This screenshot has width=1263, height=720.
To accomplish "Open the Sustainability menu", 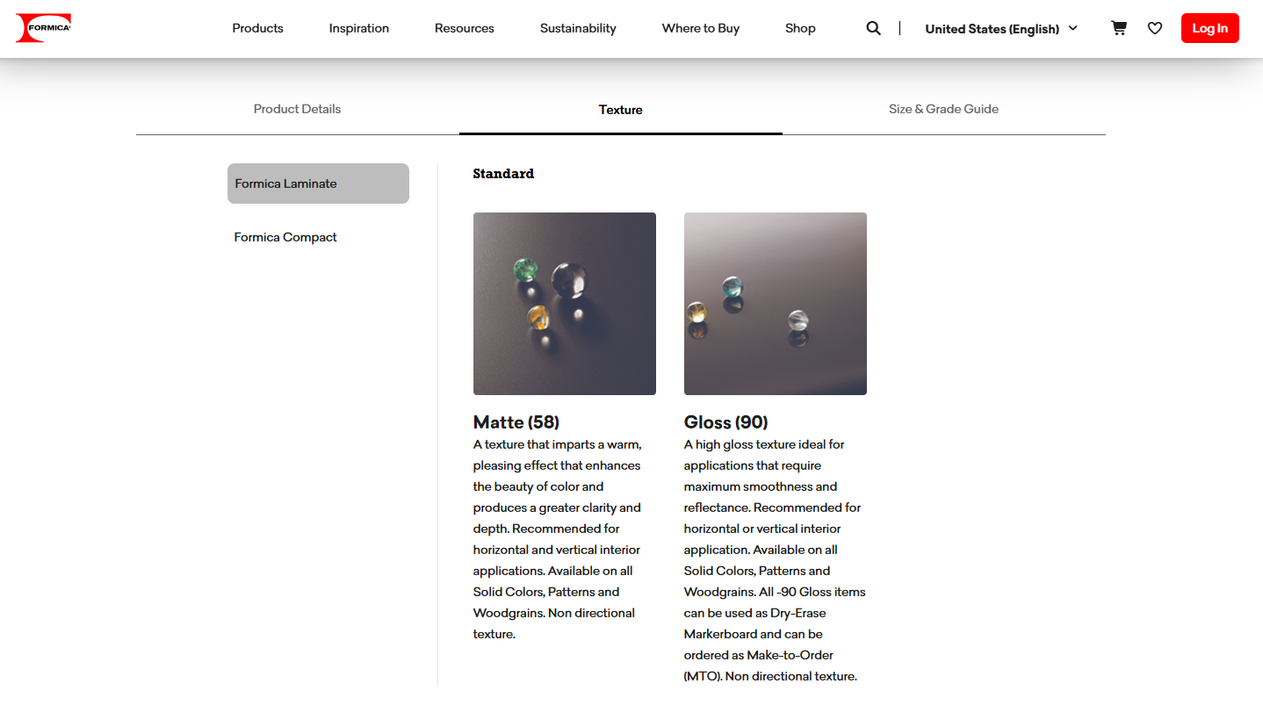I will [578, 28].
